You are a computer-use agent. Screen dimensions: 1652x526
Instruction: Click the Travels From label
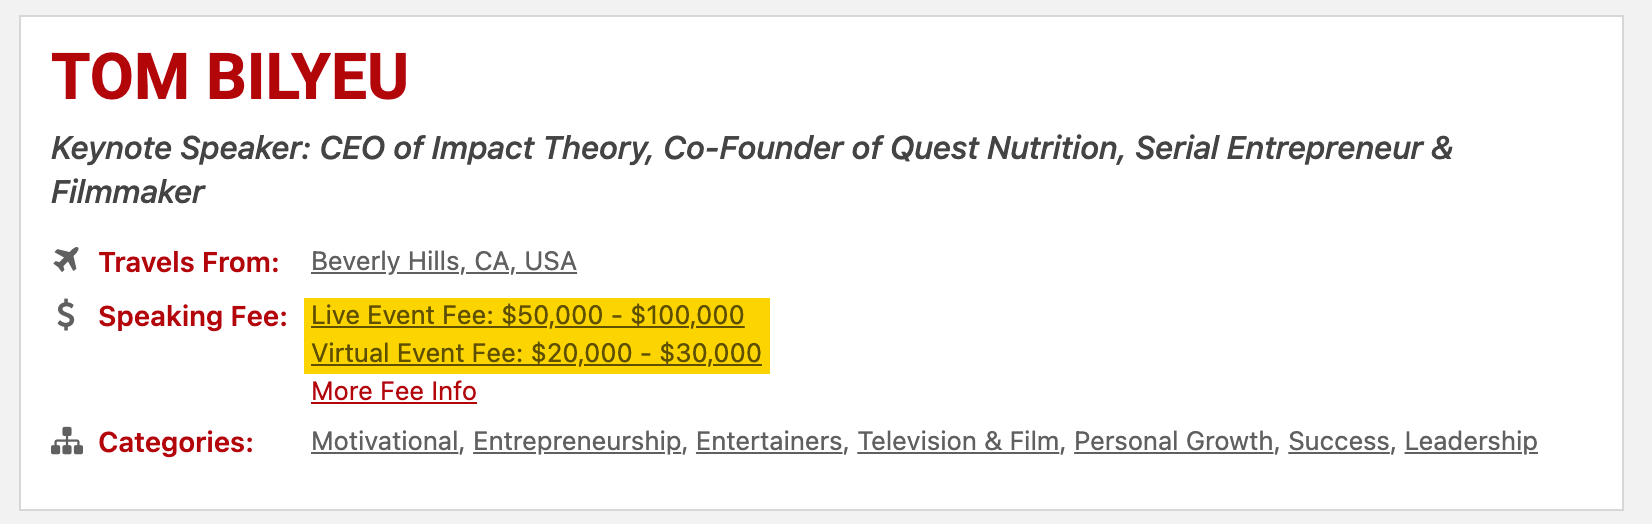(189, 262)
